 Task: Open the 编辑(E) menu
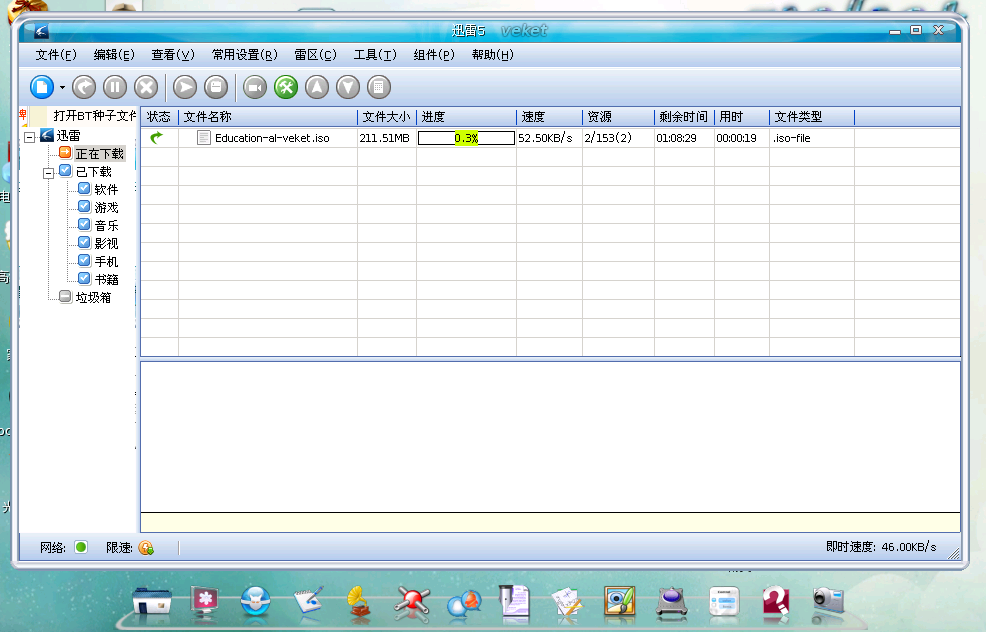click(x=114, y=55)
